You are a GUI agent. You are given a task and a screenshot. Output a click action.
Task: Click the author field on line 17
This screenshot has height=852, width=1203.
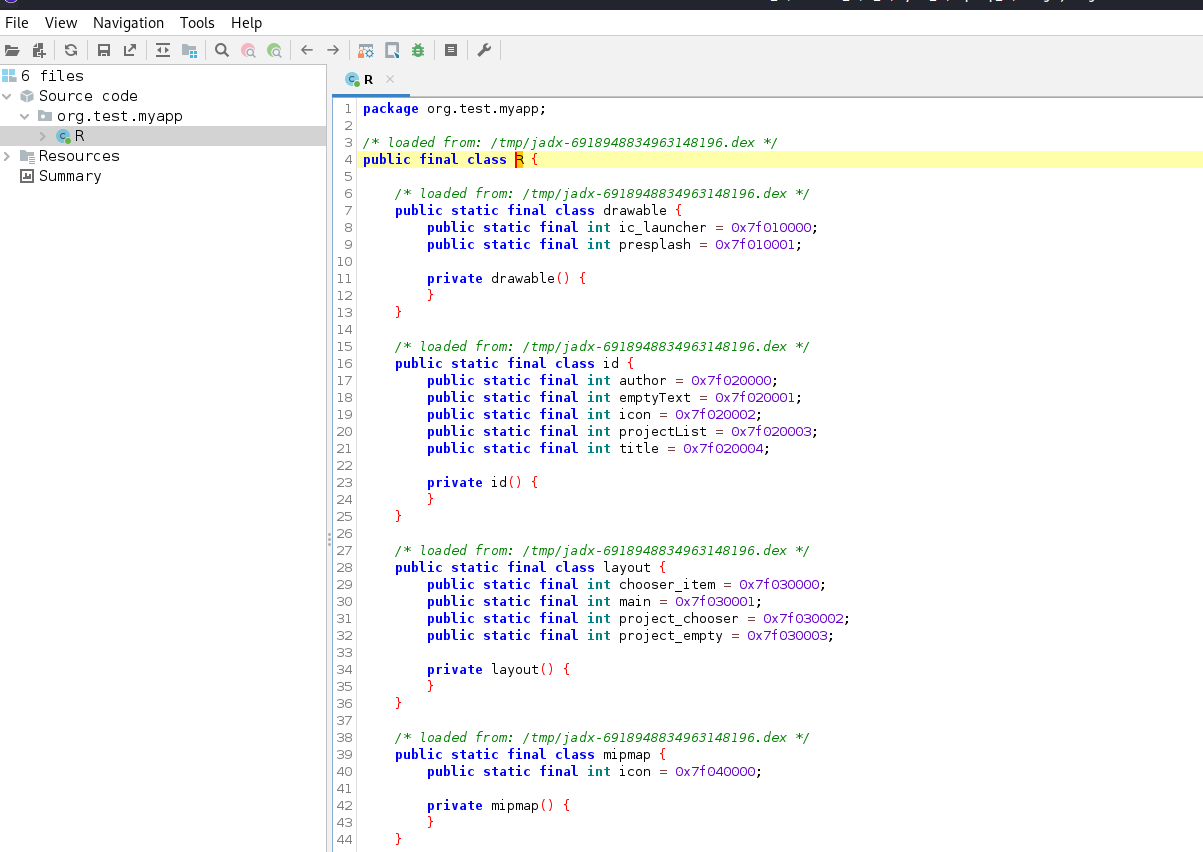click(x=643, y=380)
